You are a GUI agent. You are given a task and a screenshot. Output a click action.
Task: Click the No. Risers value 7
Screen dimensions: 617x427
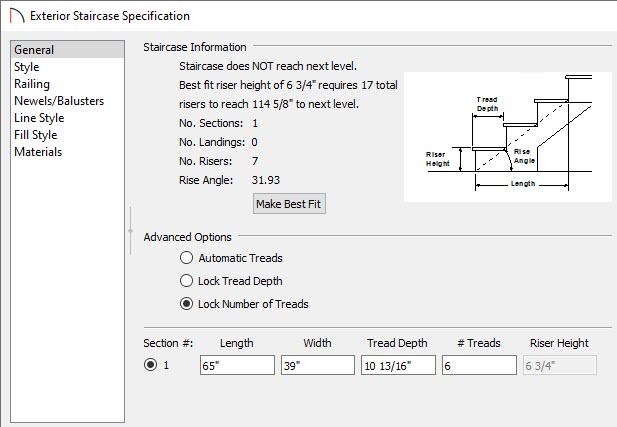tap(255, 161)
